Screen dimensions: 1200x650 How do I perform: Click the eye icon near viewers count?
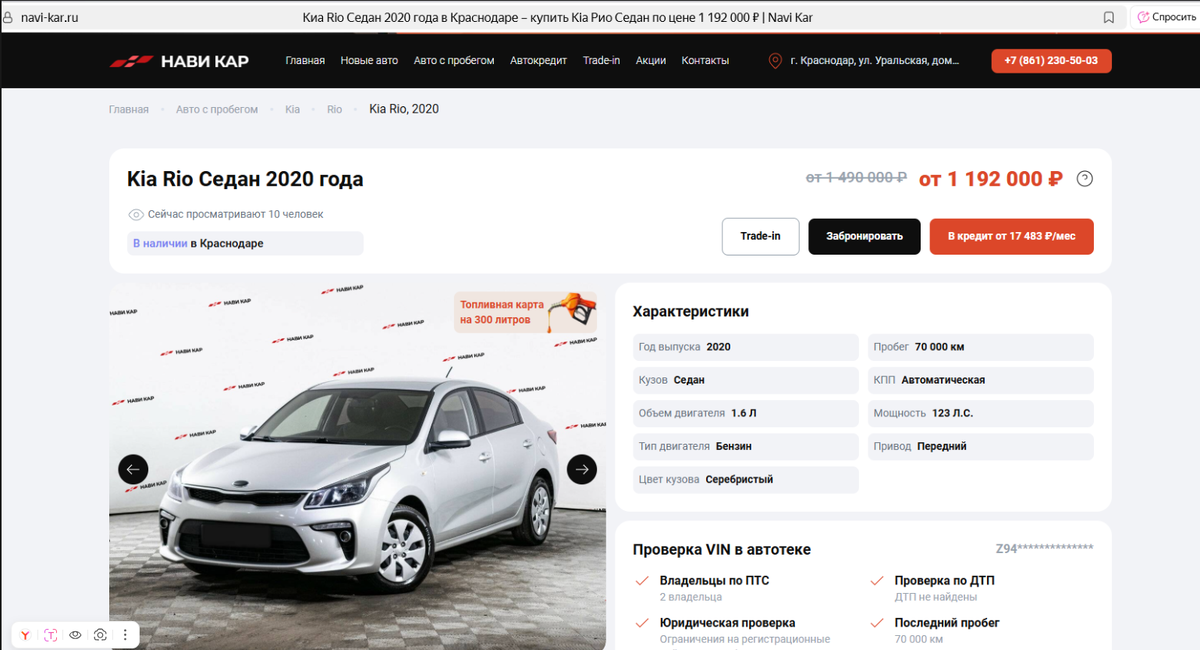(x=136, y=215)
